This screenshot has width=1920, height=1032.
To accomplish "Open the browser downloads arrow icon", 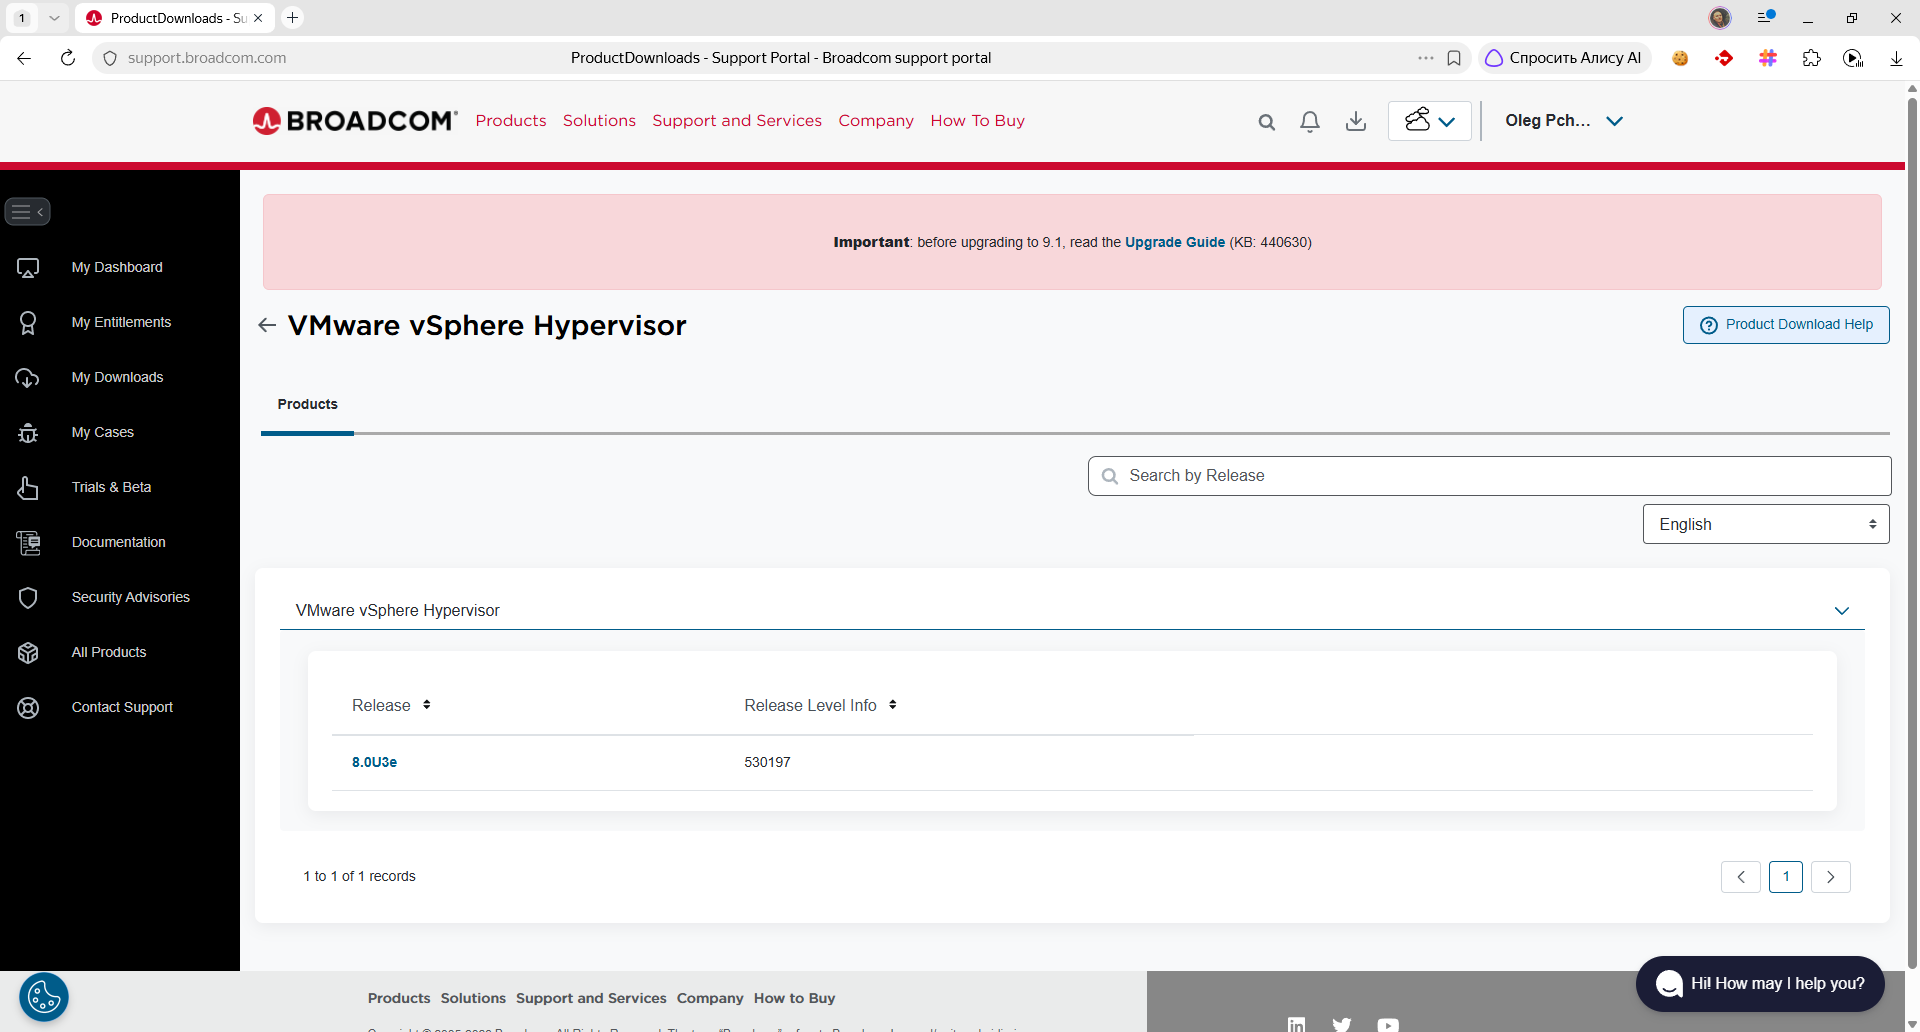I will pyautogui.click(x=1896, y=58).
